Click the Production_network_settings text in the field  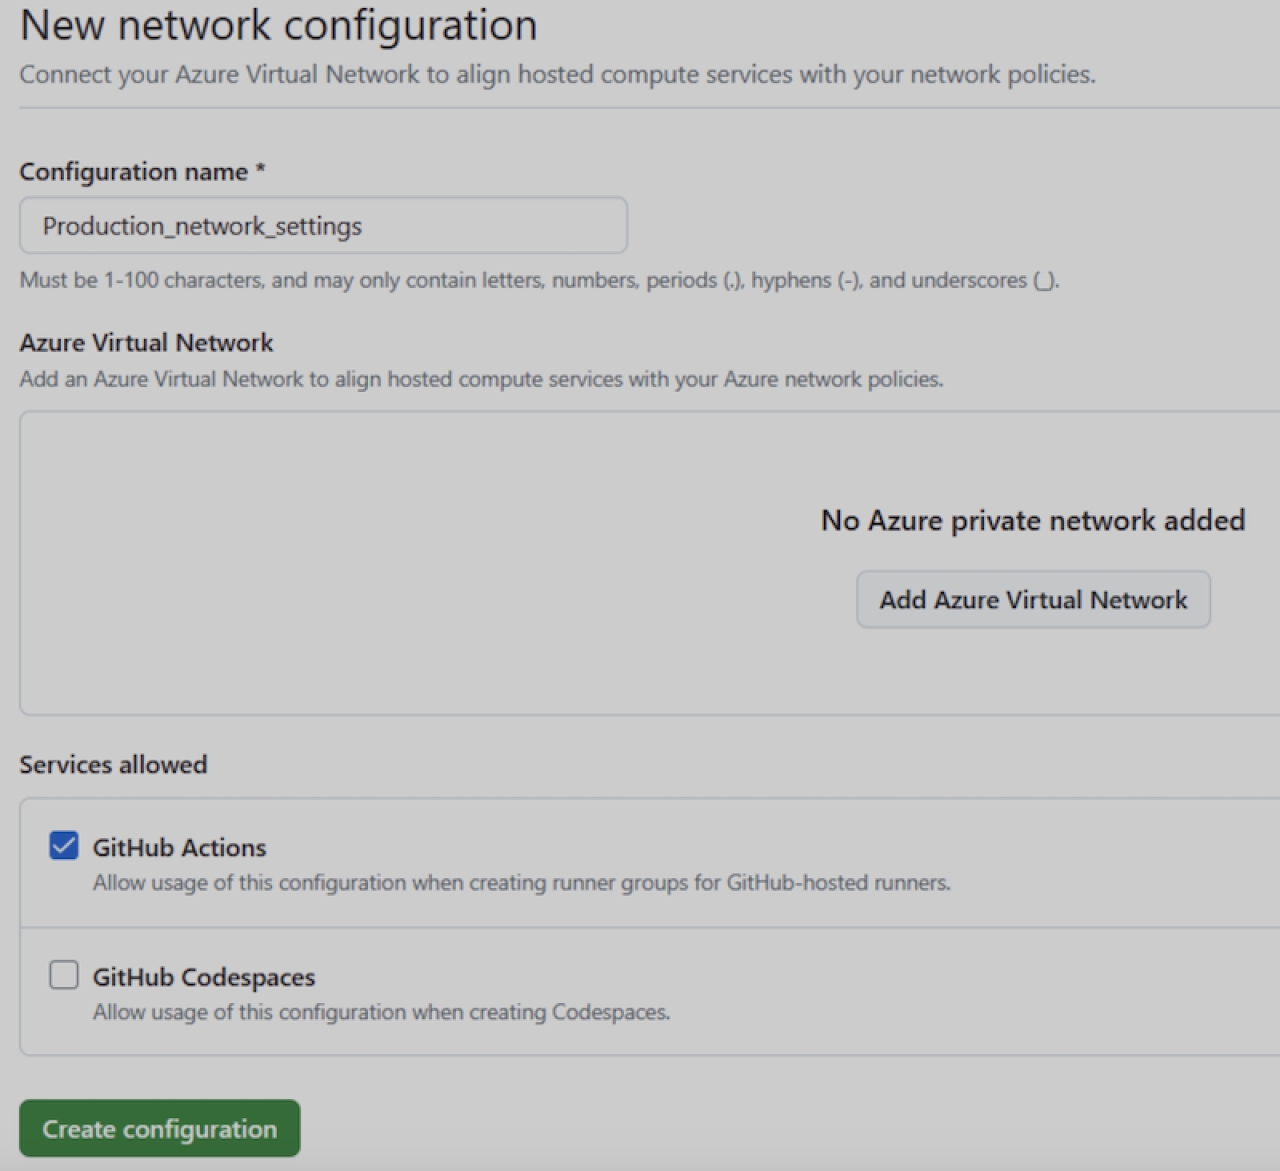[202, 226]
